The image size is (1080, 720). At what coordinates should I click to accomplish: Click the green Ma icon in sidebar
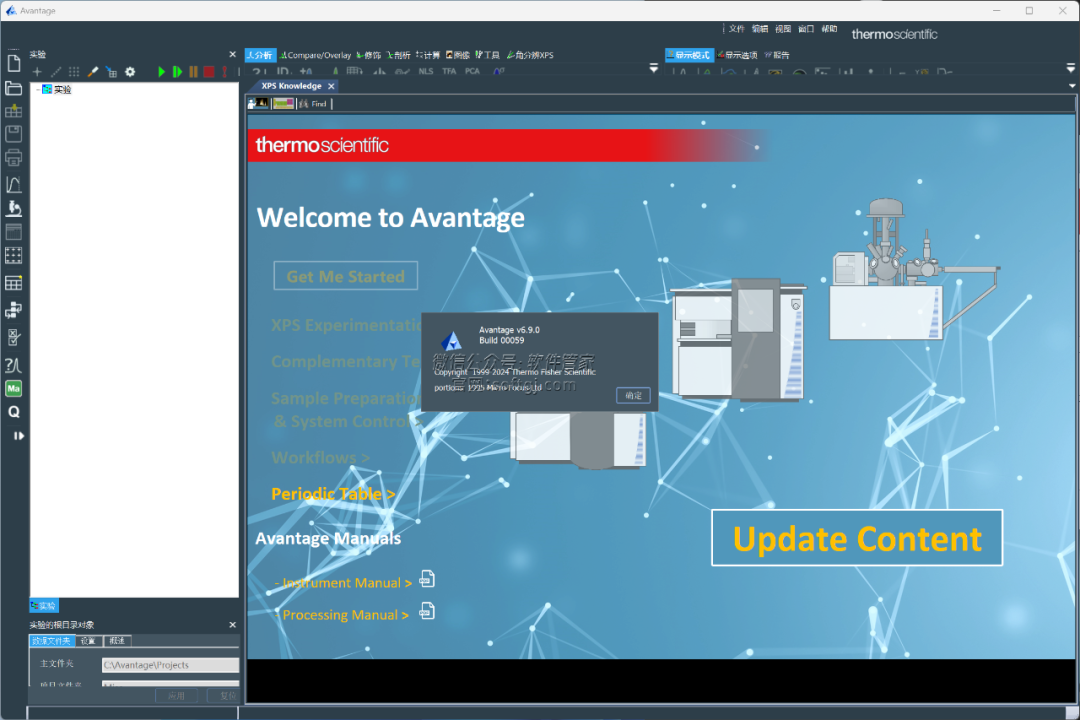pyautogui.click(x=14, y=389)
